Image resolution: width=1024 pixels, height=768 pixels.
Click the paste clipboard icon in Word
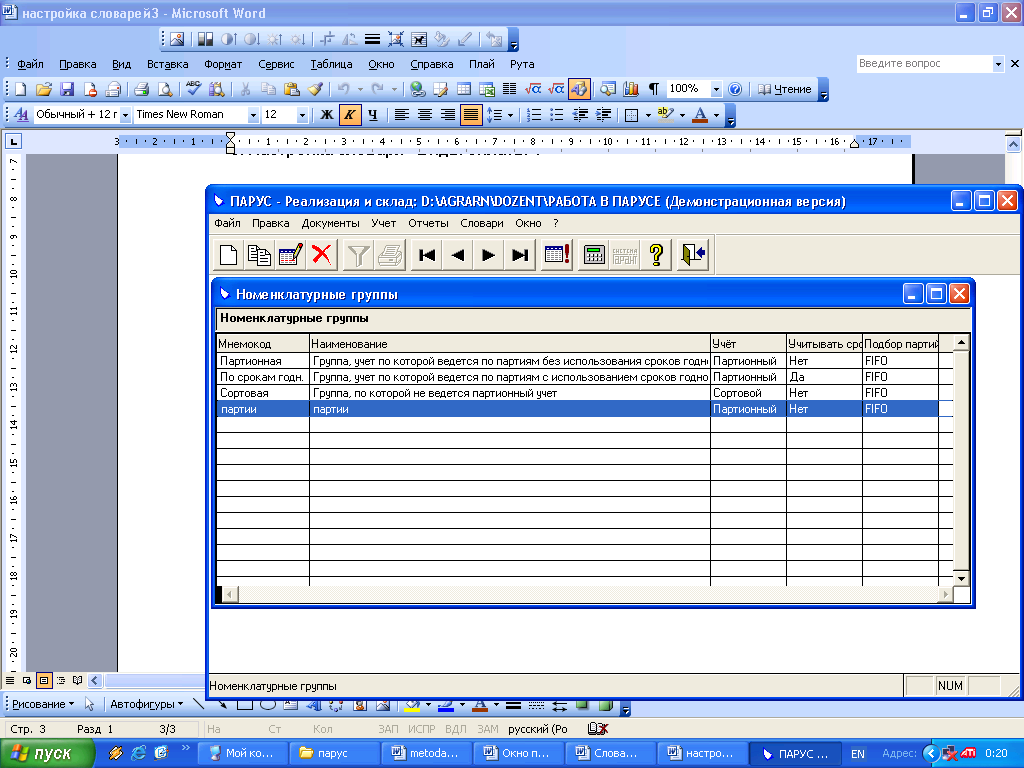[x=292, y=89]
